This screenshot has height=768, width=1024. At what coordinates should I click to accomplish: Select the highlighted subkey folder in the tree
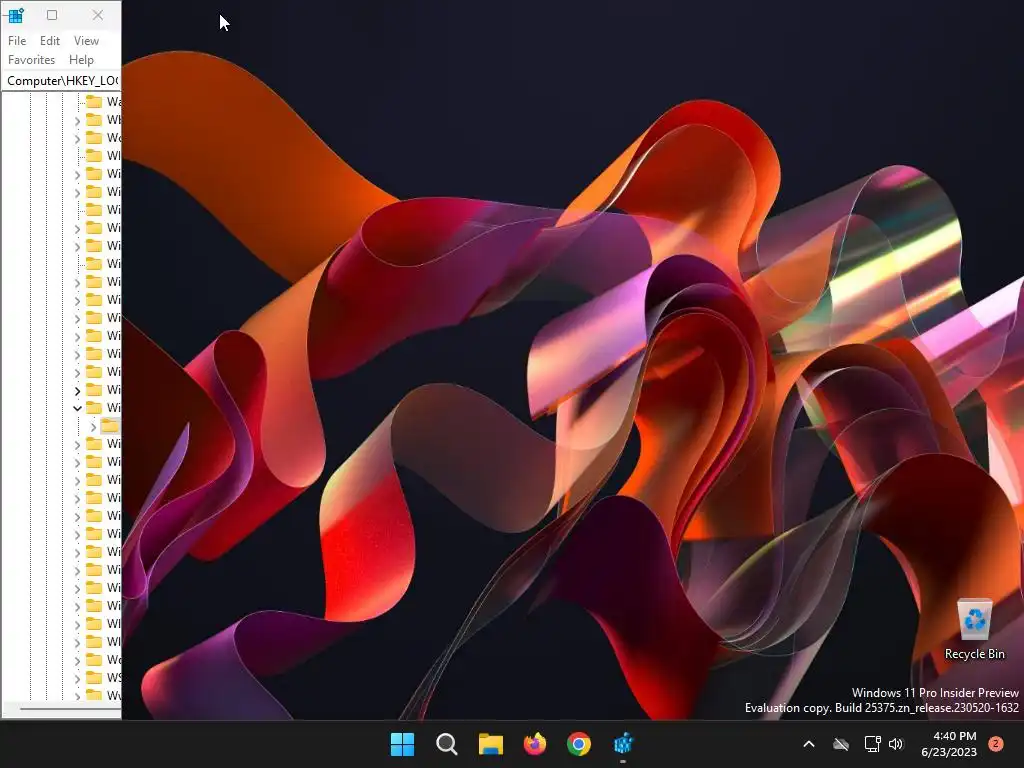(x=110, y=426)
